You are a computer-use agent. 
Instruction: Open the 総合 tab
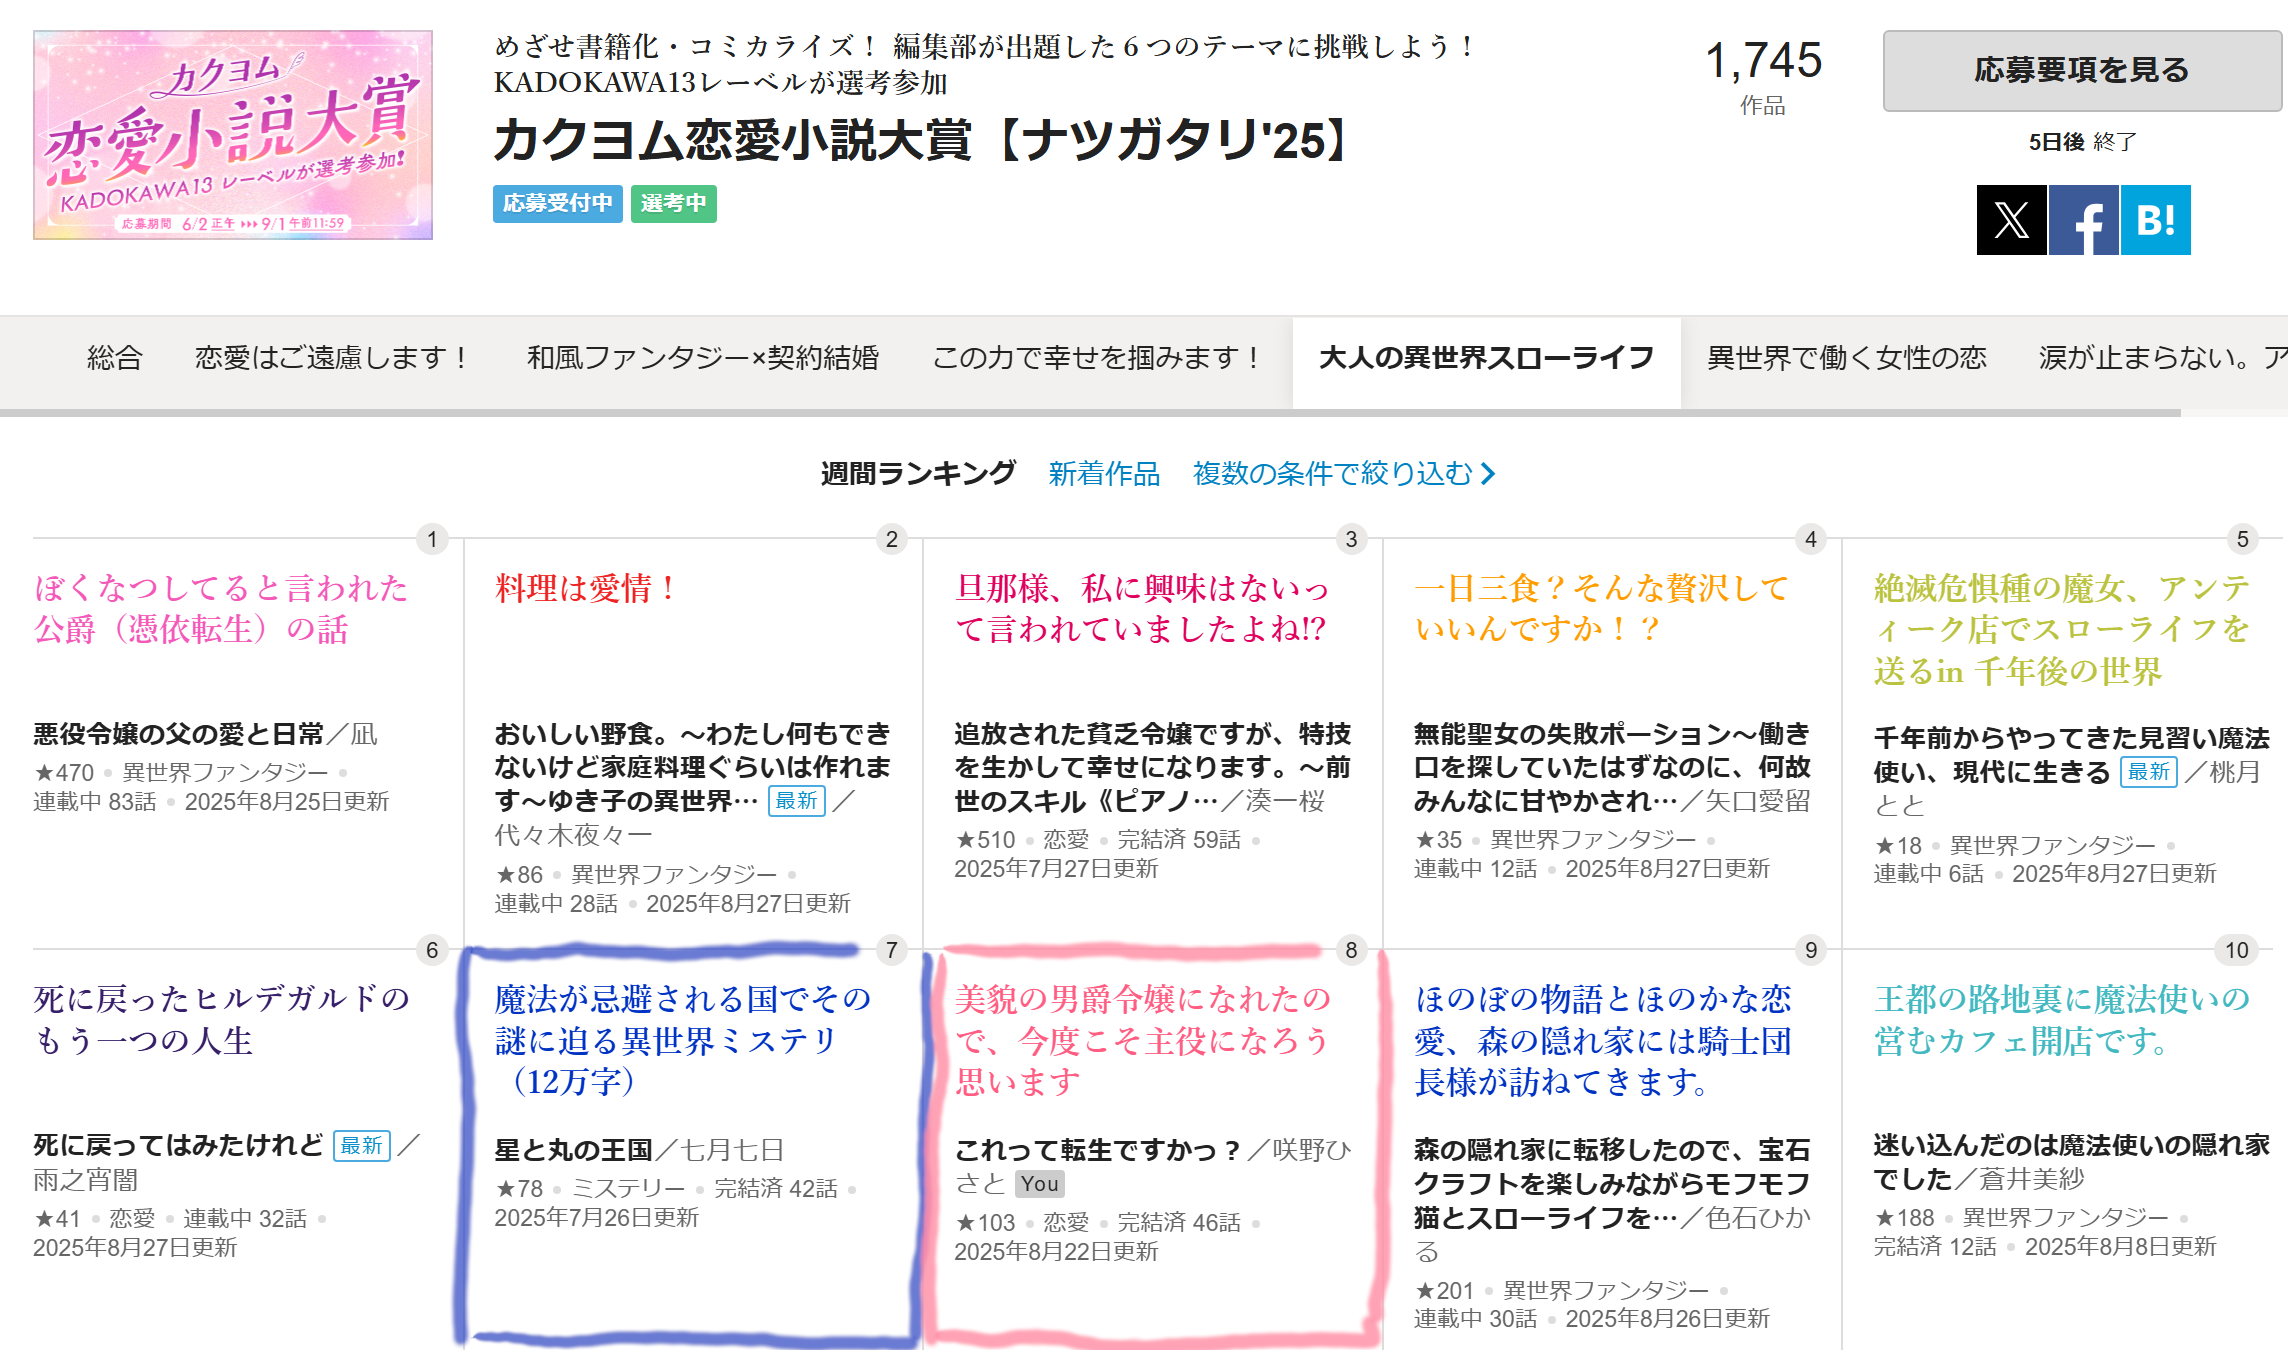[x=115, y=358]
